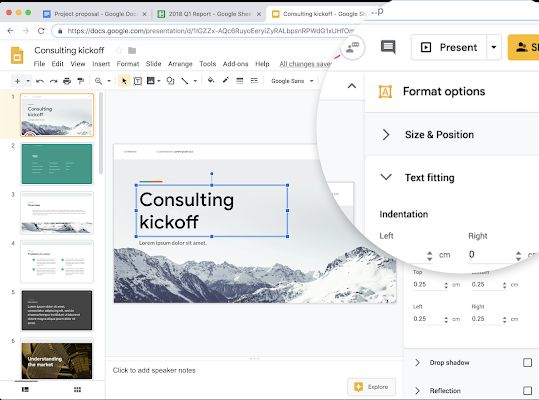
Task: Select the line tool icon
Action: [185, 81]
